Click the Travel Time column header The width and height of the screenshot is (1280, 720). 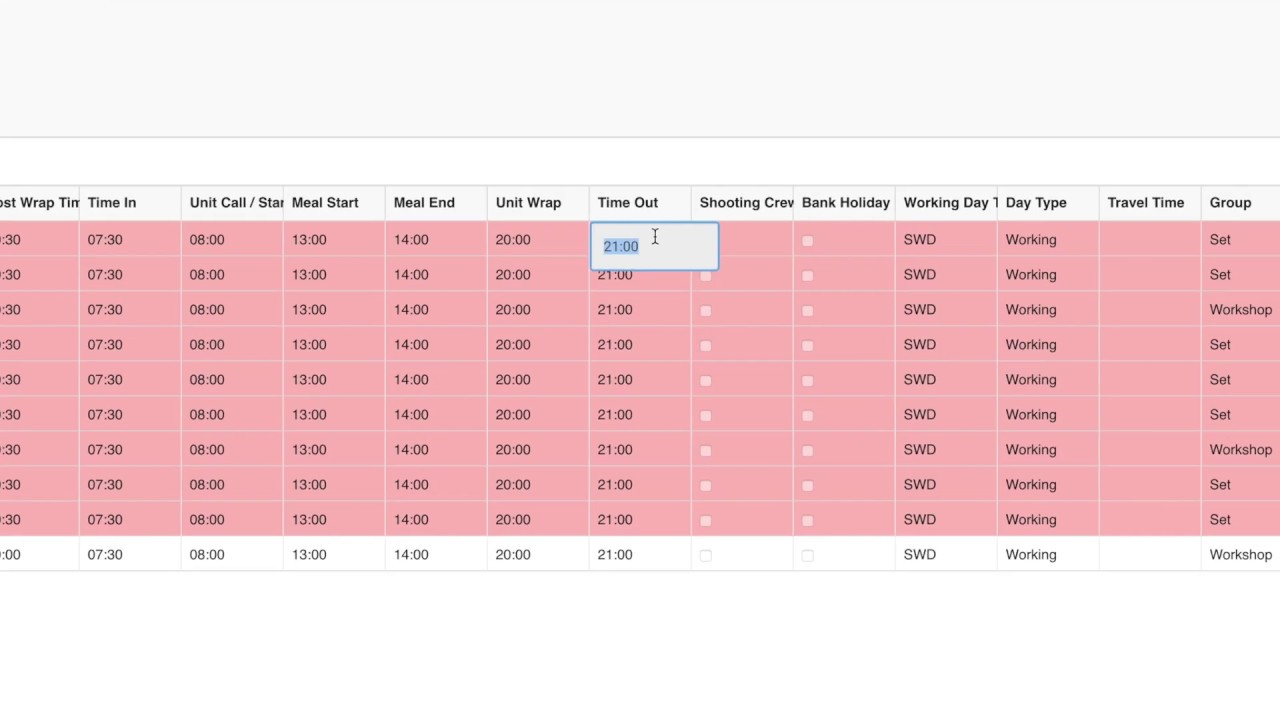tap(1150, 202)
